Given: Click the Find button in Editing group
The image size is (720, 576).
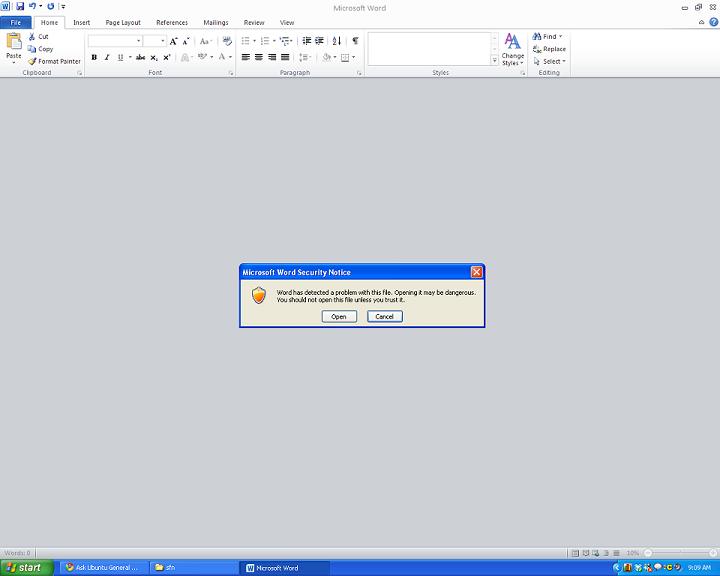Looking at the screenshot, I should [x=547, y=36].
